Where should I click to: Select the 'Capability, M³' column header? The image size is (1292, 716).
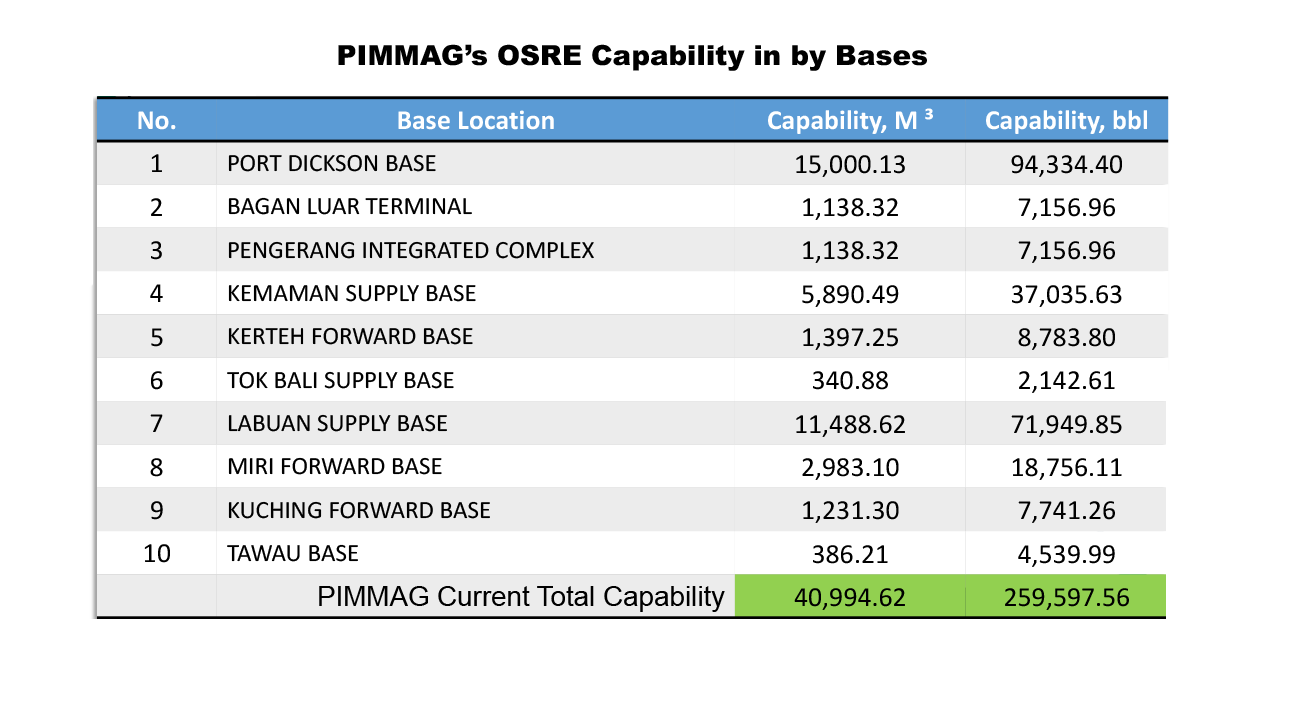pos(850,121)
